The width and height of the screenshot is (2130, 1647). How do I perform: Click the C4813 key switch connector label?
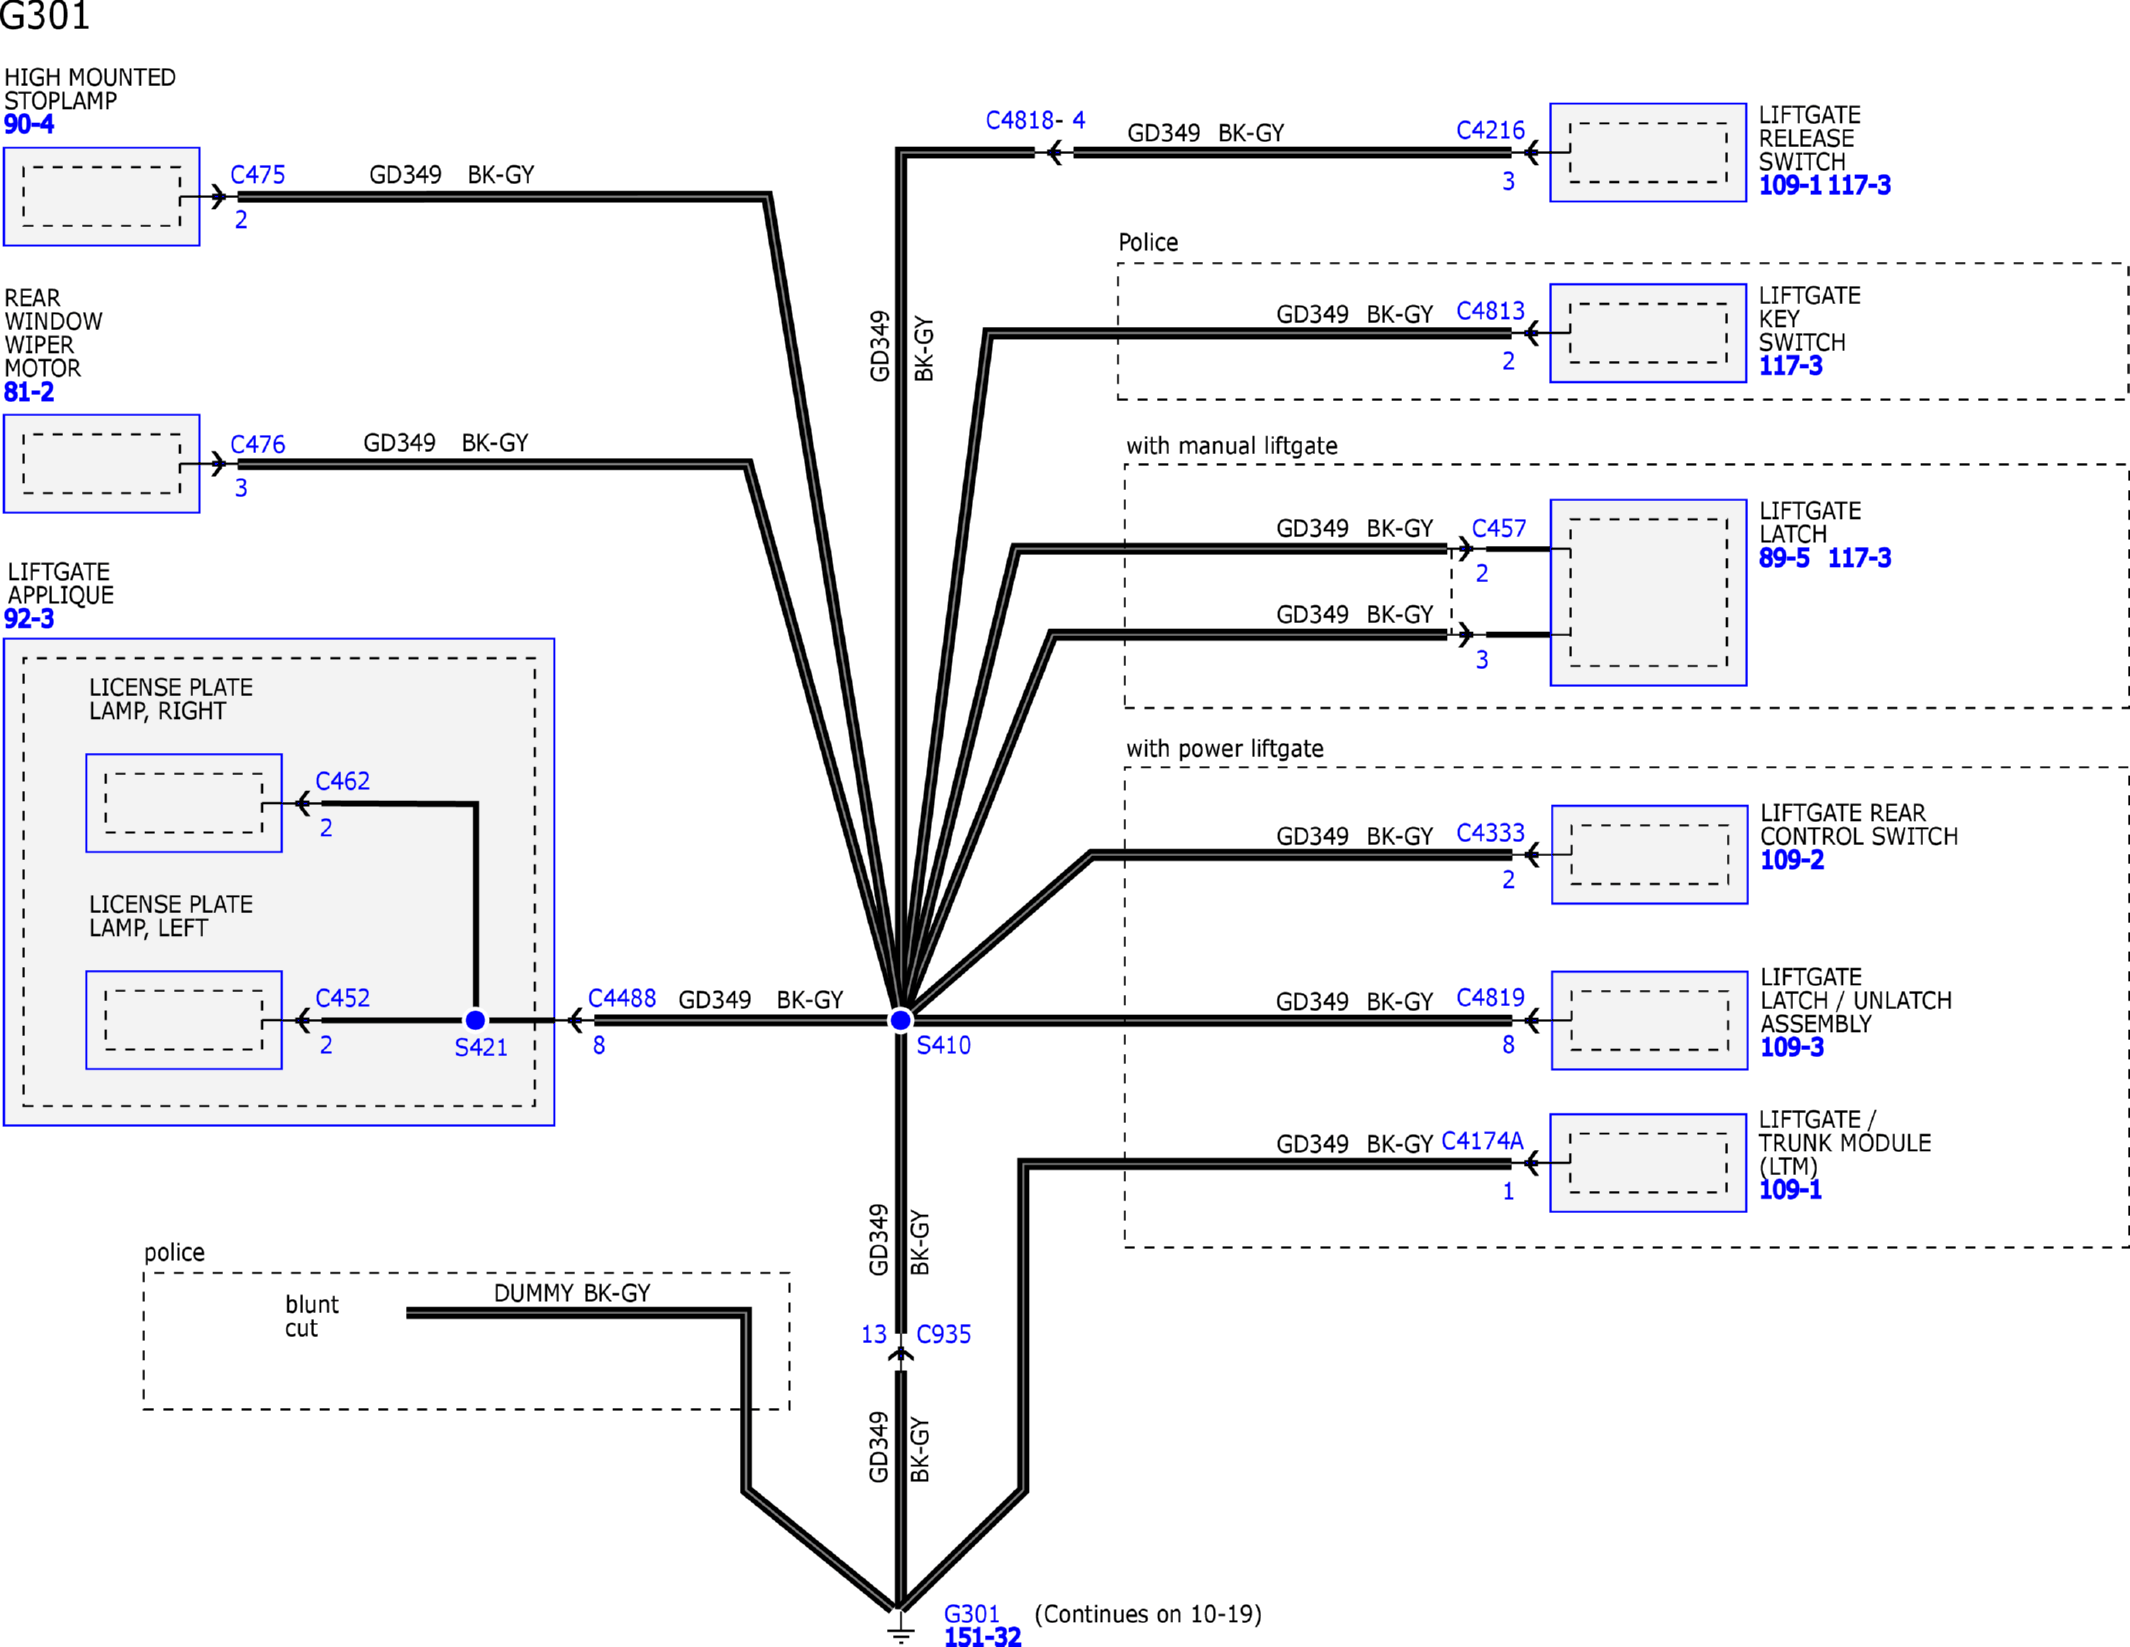coord(1489,311)
